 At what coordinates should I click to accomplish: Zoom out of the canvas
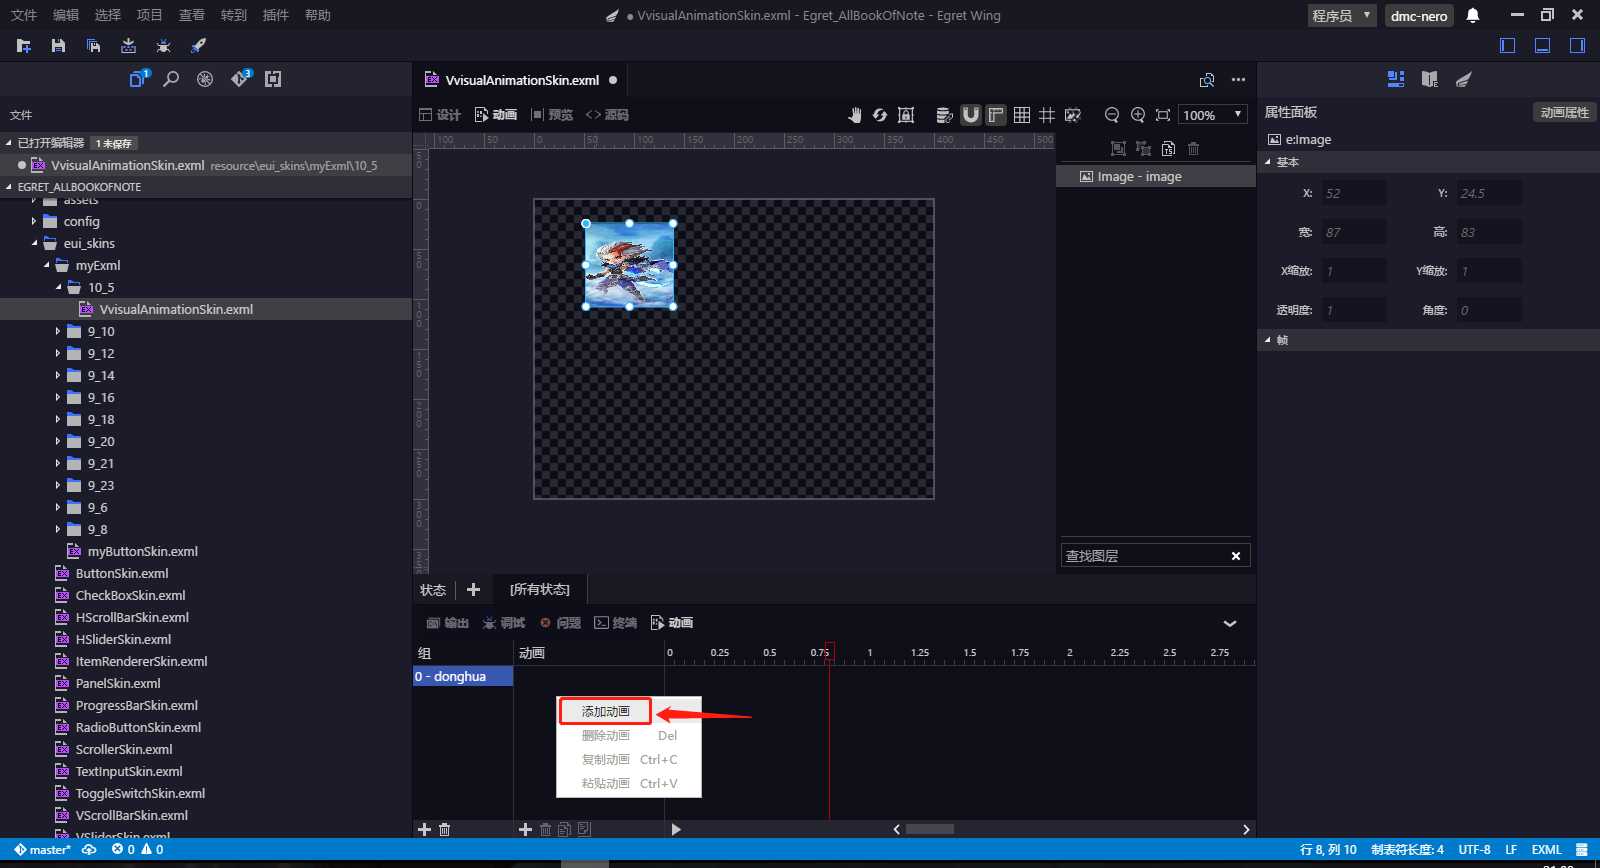1112,115
